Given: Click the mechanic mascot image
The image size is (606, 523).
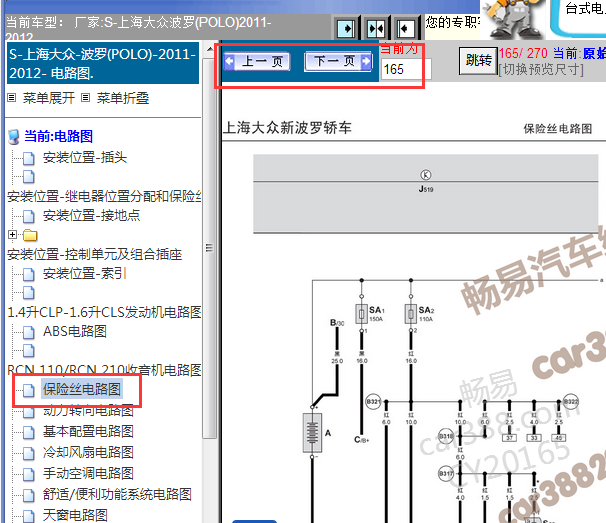Looking at the screenshot, I should click(x=512, y=19).
